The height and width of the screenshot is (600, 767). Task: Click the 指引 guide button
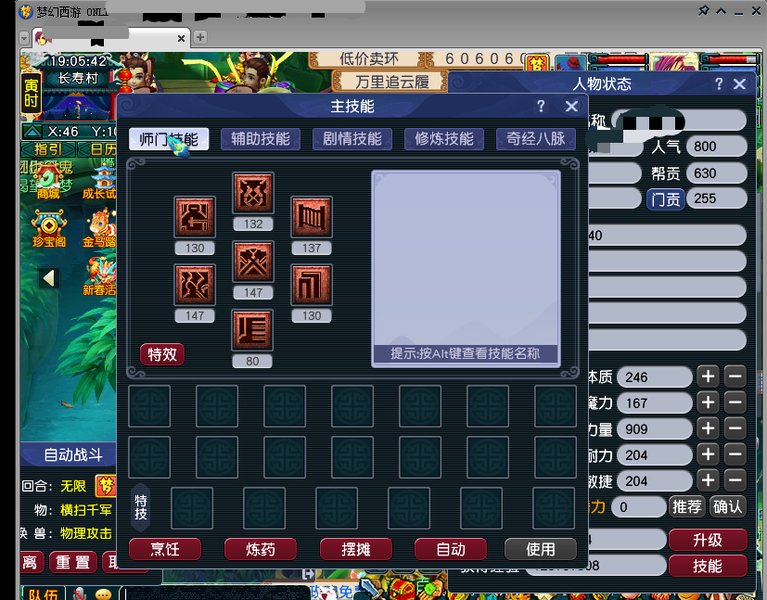click(48, 149)
